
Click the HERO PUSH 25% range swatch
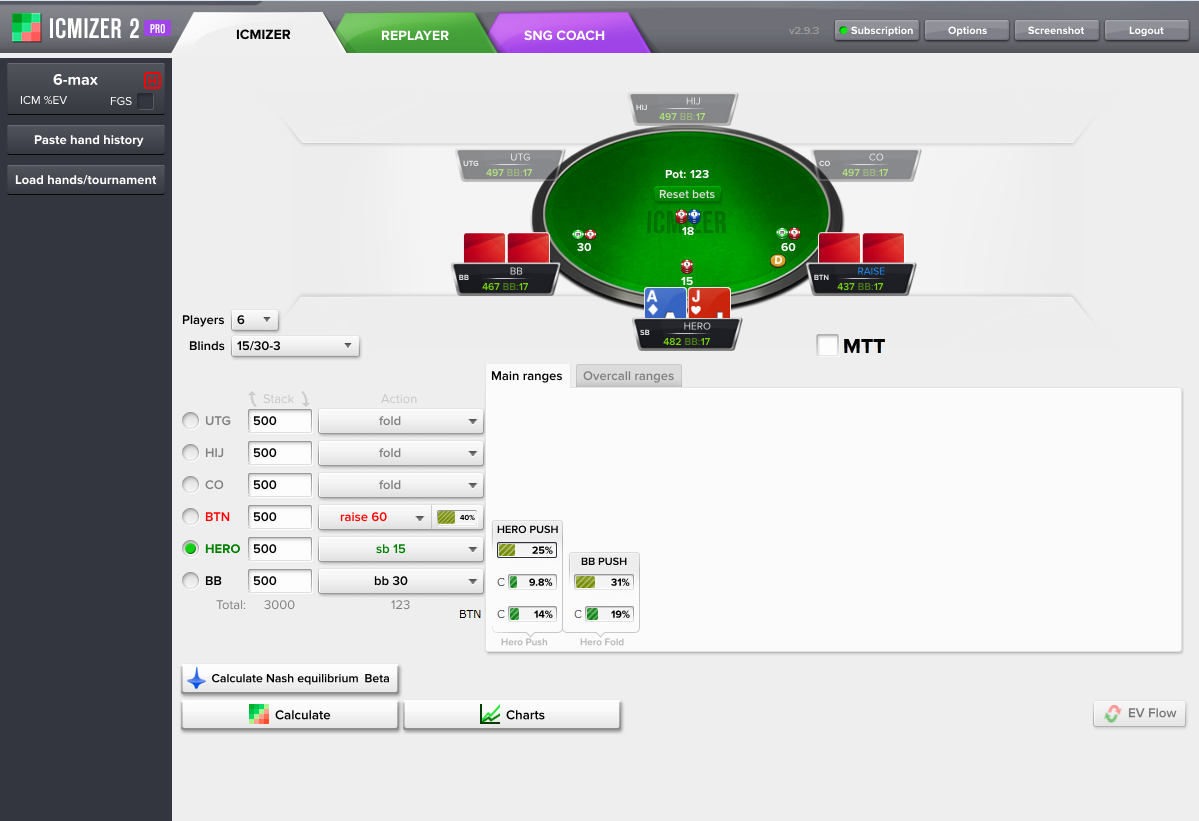point(527,550)
